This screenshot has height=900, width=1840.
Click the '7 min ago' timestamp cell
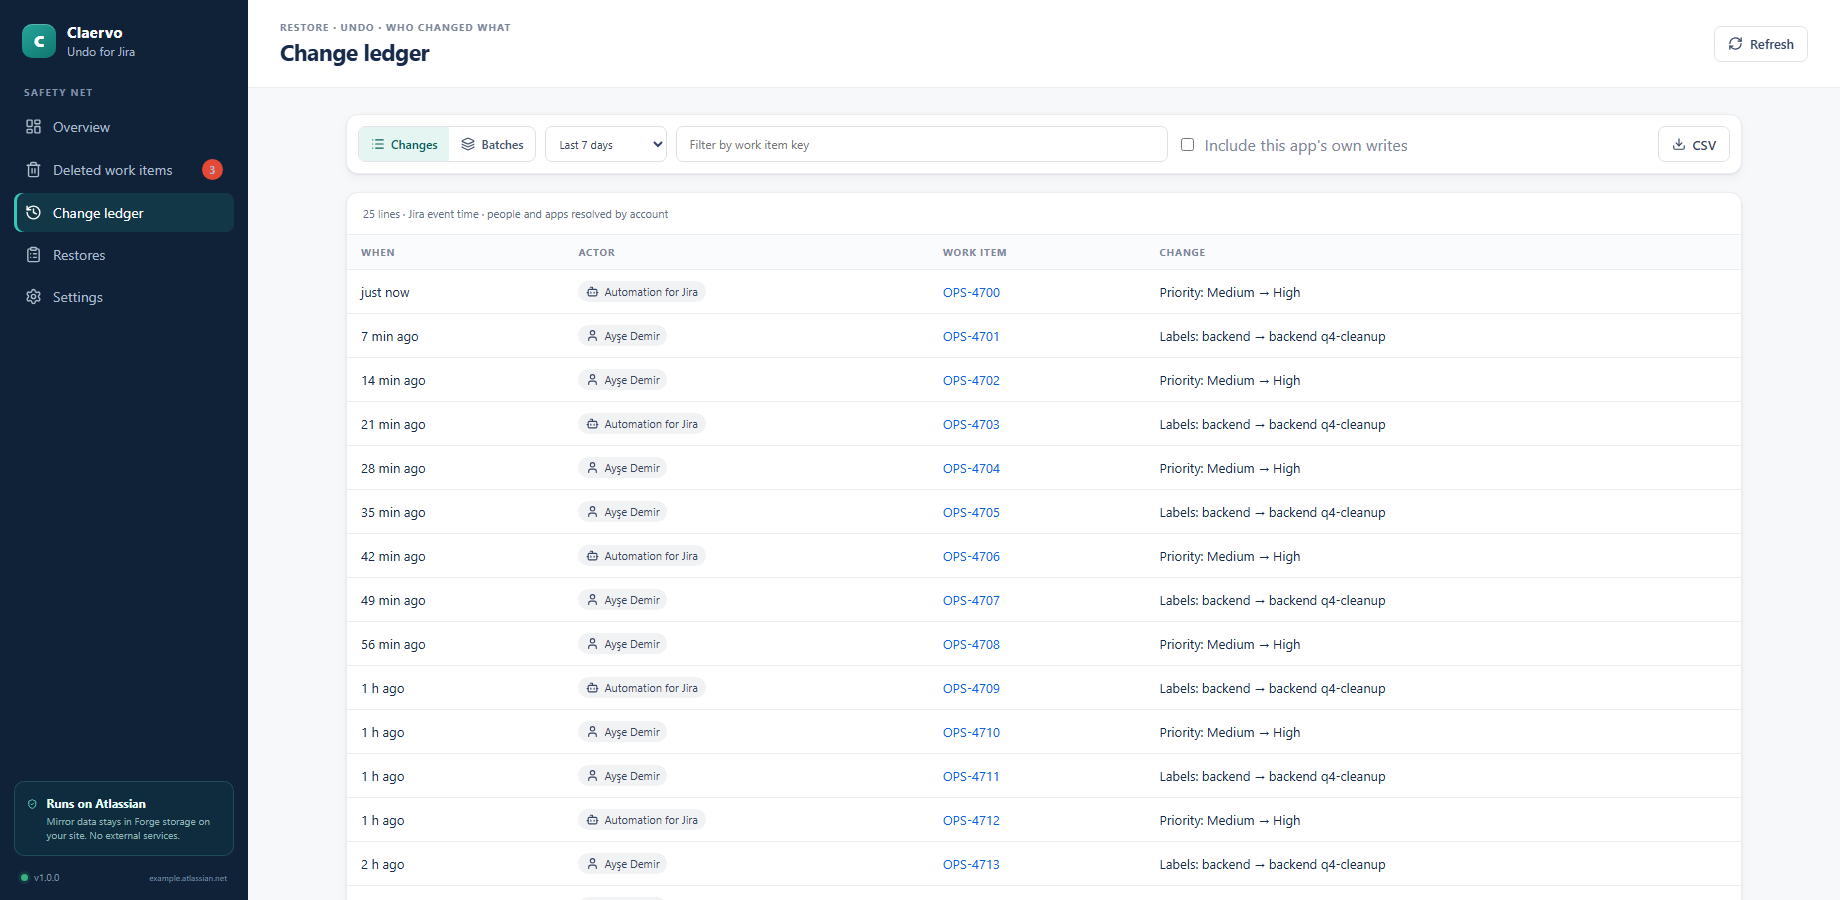tap(390, 337)
